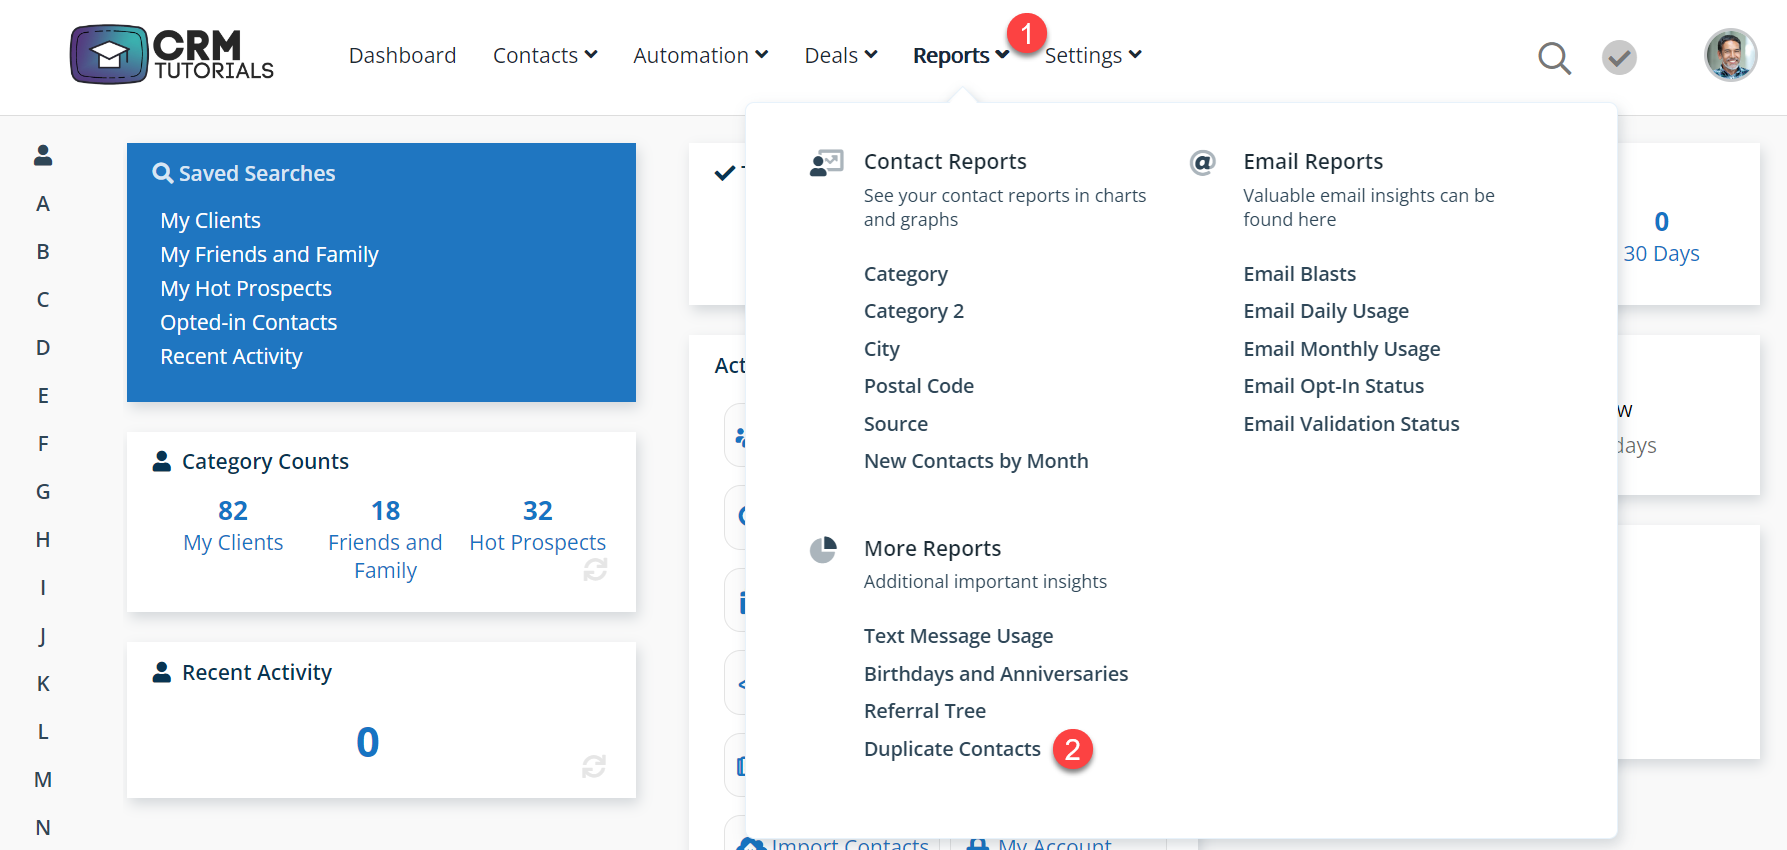This screenshot has width=1787, height=850.
Task: Filter contacts by letter E
Action: (x=43, y=396)
